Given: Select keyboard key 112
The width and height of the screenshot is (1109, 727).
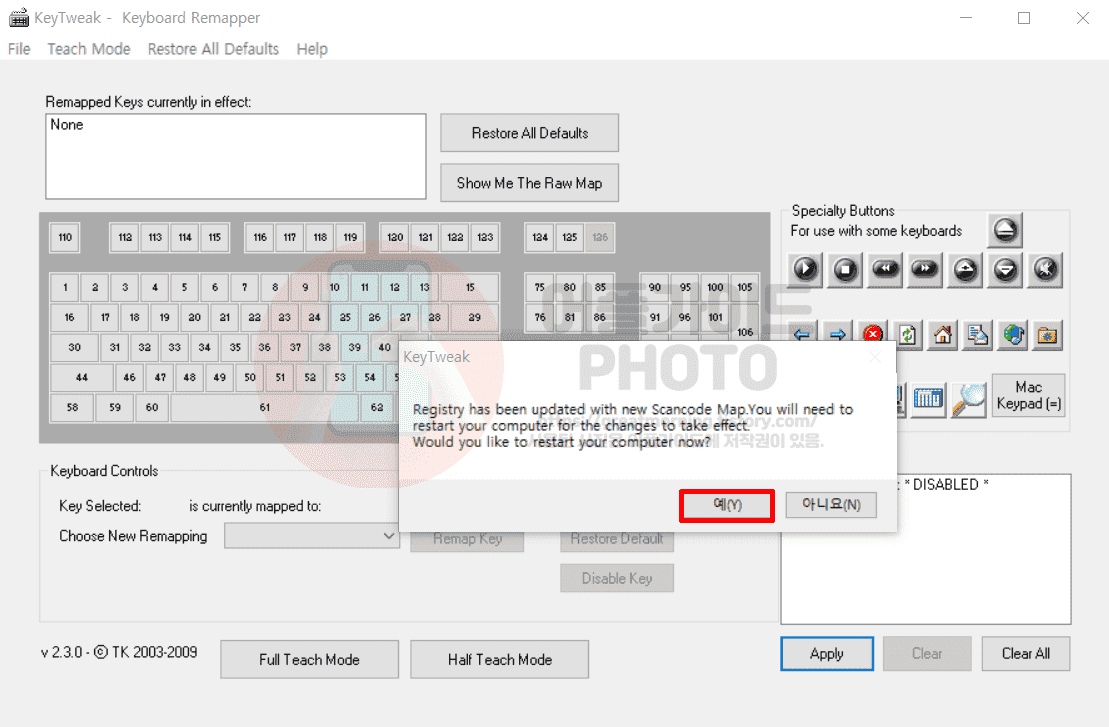Looking at the screenshot, I should pyautogui.click(x=125, y=237).
